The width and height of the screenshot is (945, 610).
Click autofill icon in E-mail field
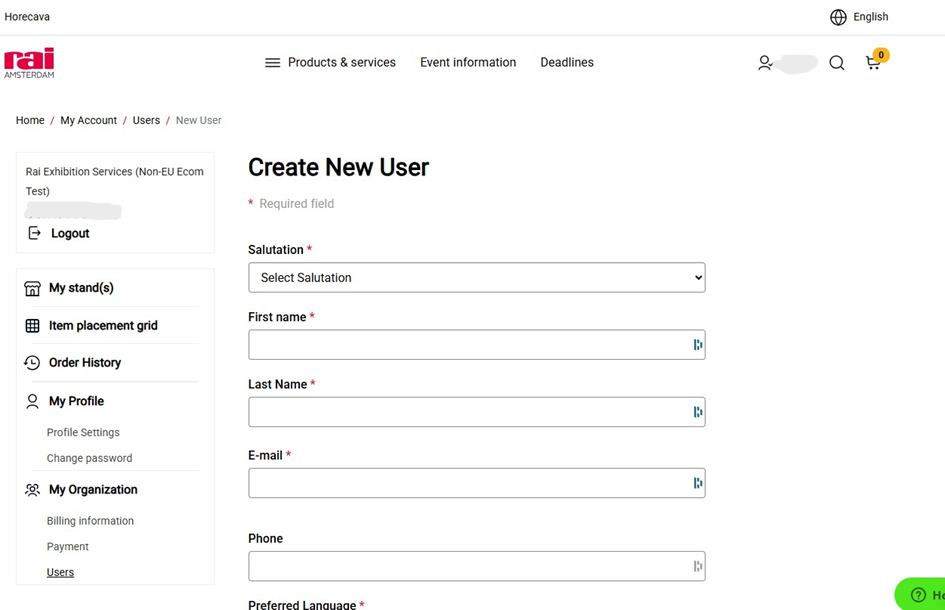[x=697, y=483]
